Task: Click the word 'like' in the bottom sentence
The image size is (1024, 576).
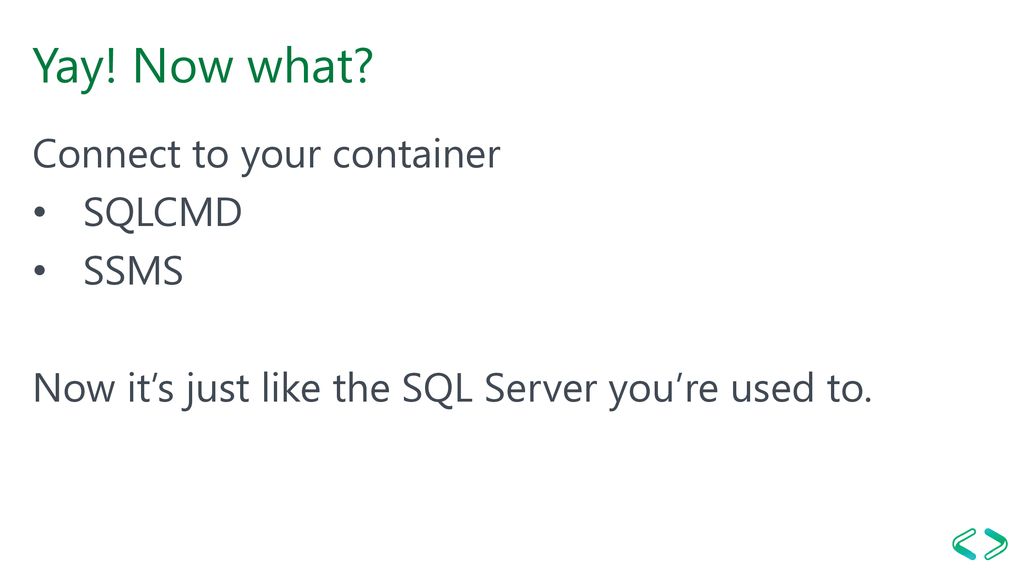Action: click(x=291, y=388)
